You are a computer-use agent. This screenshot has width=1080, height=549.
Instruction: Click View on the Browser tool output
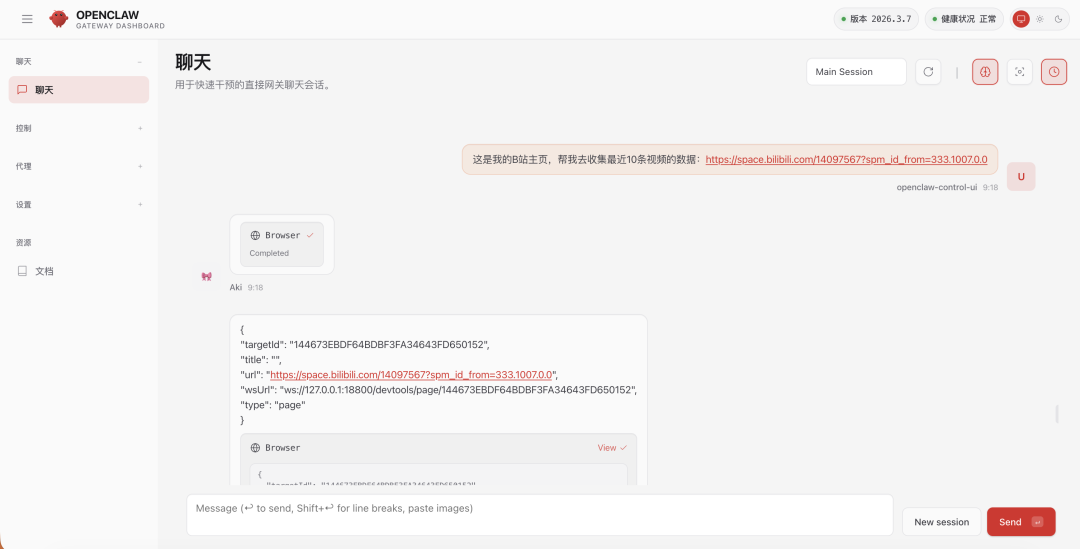[612, 448]
